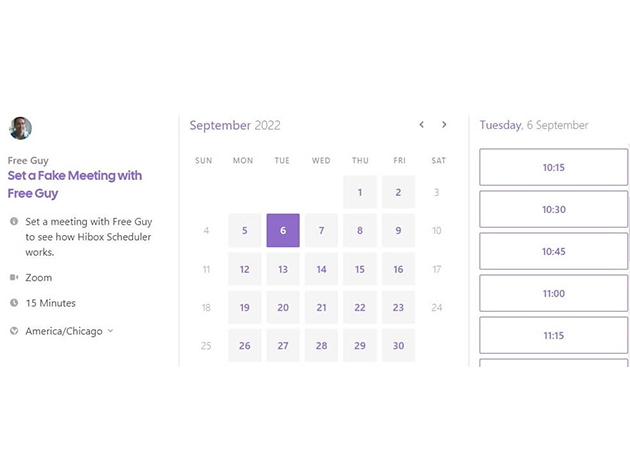The width and height of the screenshot is (630, 473).
Task: Book the 11:00 time slot
Action: 553,293
